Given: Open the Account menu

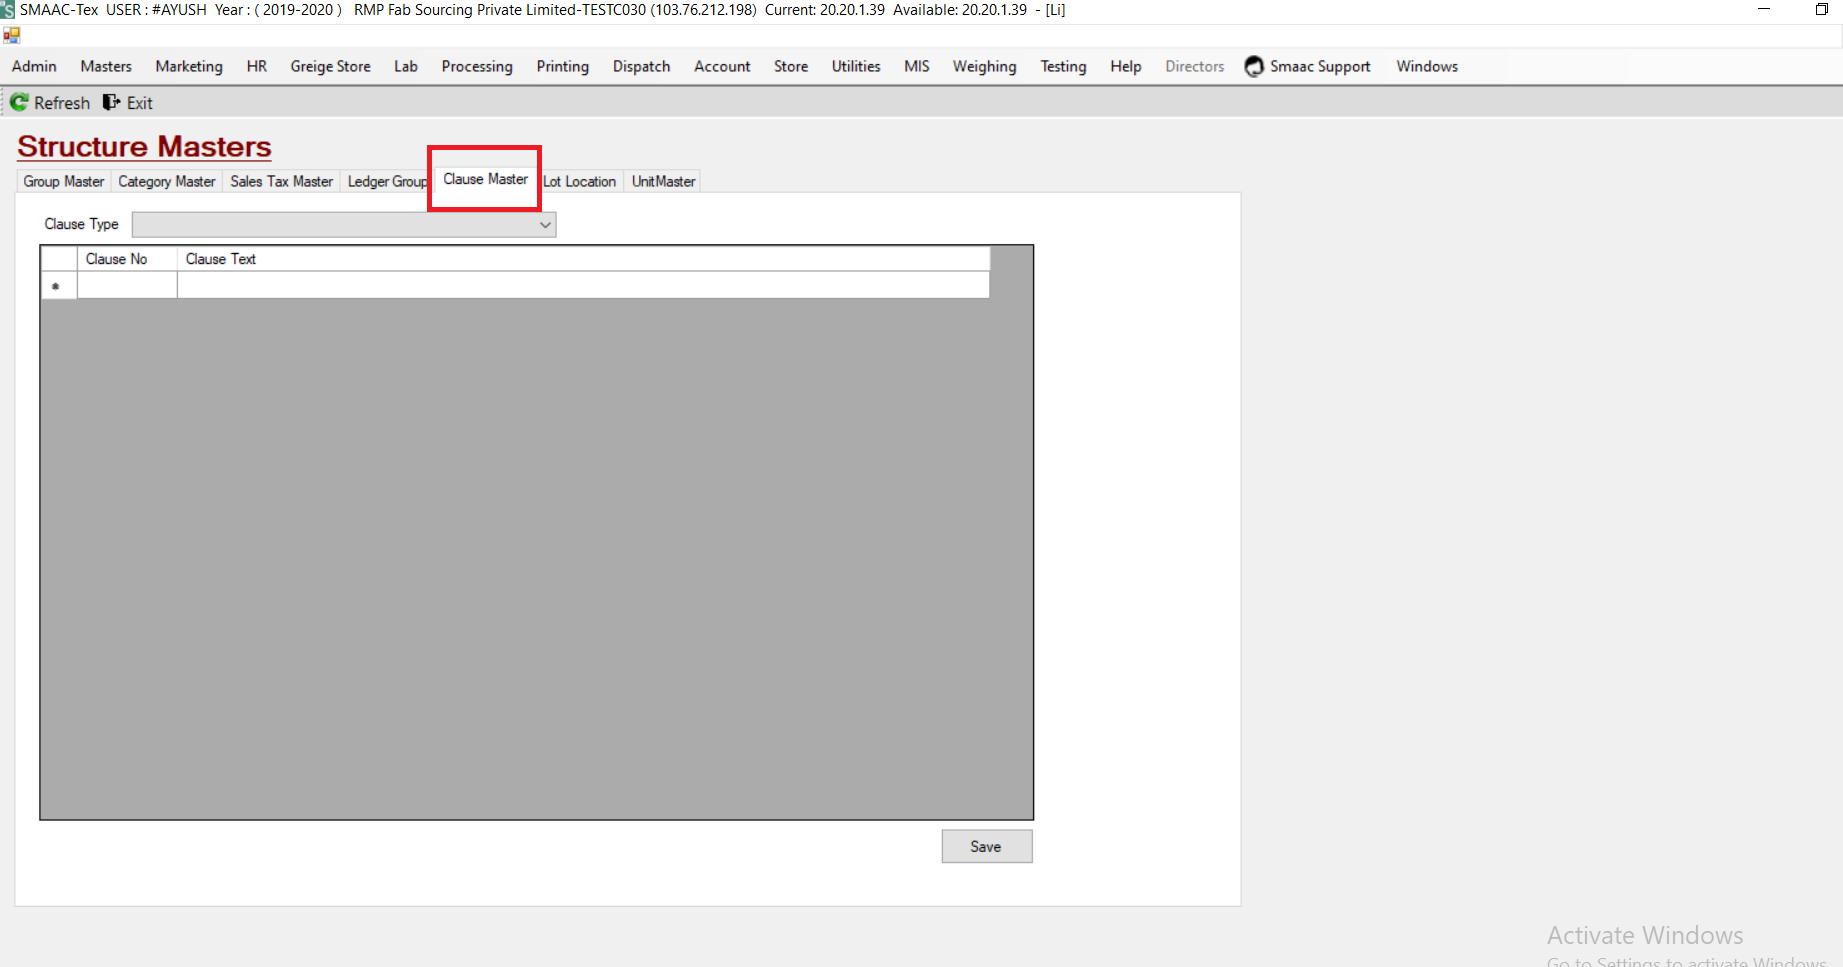Looking at the screenshot, I should [722, 66].
